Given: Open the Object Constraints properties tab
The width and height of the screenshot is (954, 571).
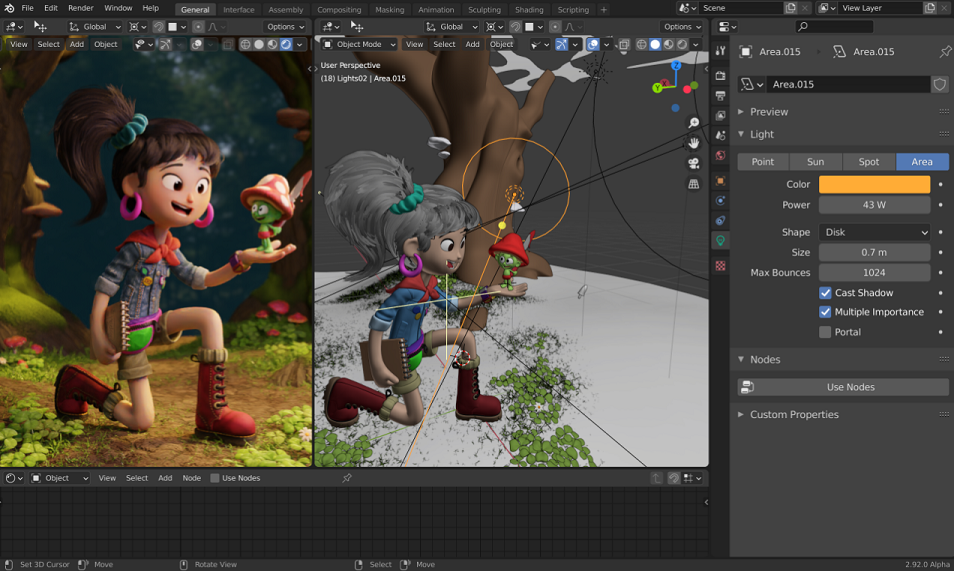Looking at the screenshot, I should [x=720, y=220].
